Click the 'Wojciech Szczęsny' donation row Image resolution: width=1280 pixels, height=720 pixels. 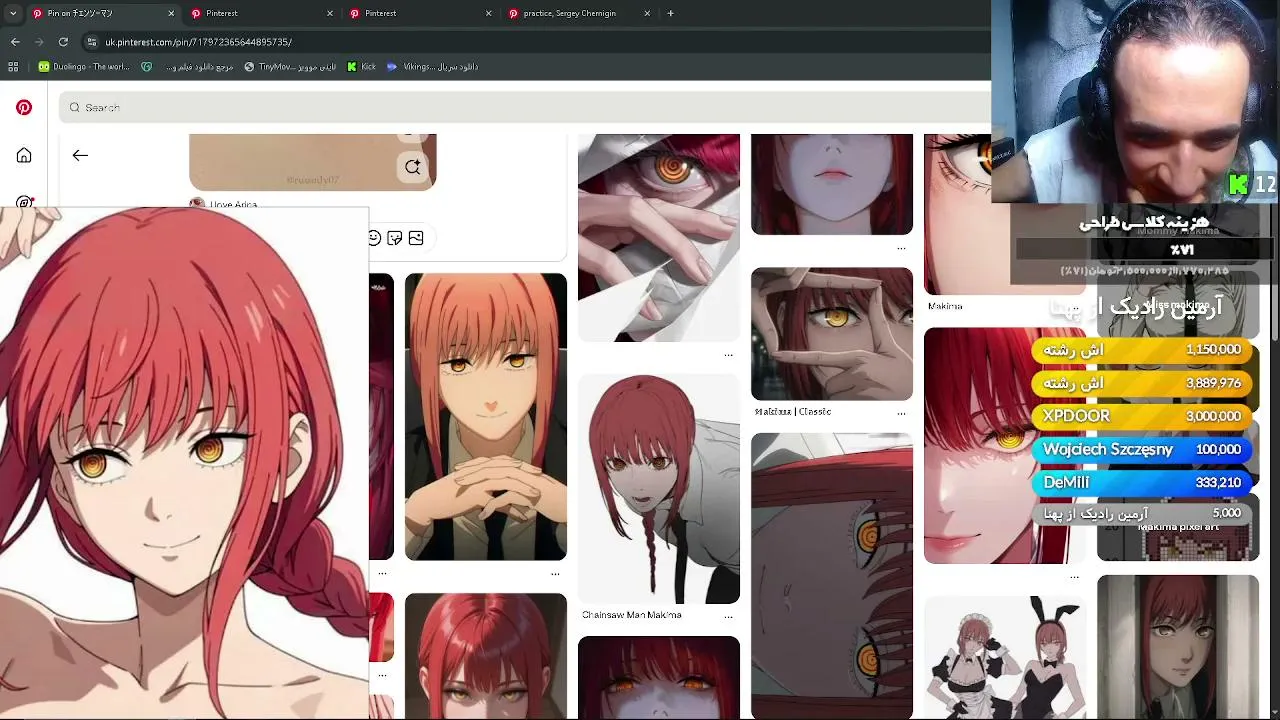(x=1142, y=449)
